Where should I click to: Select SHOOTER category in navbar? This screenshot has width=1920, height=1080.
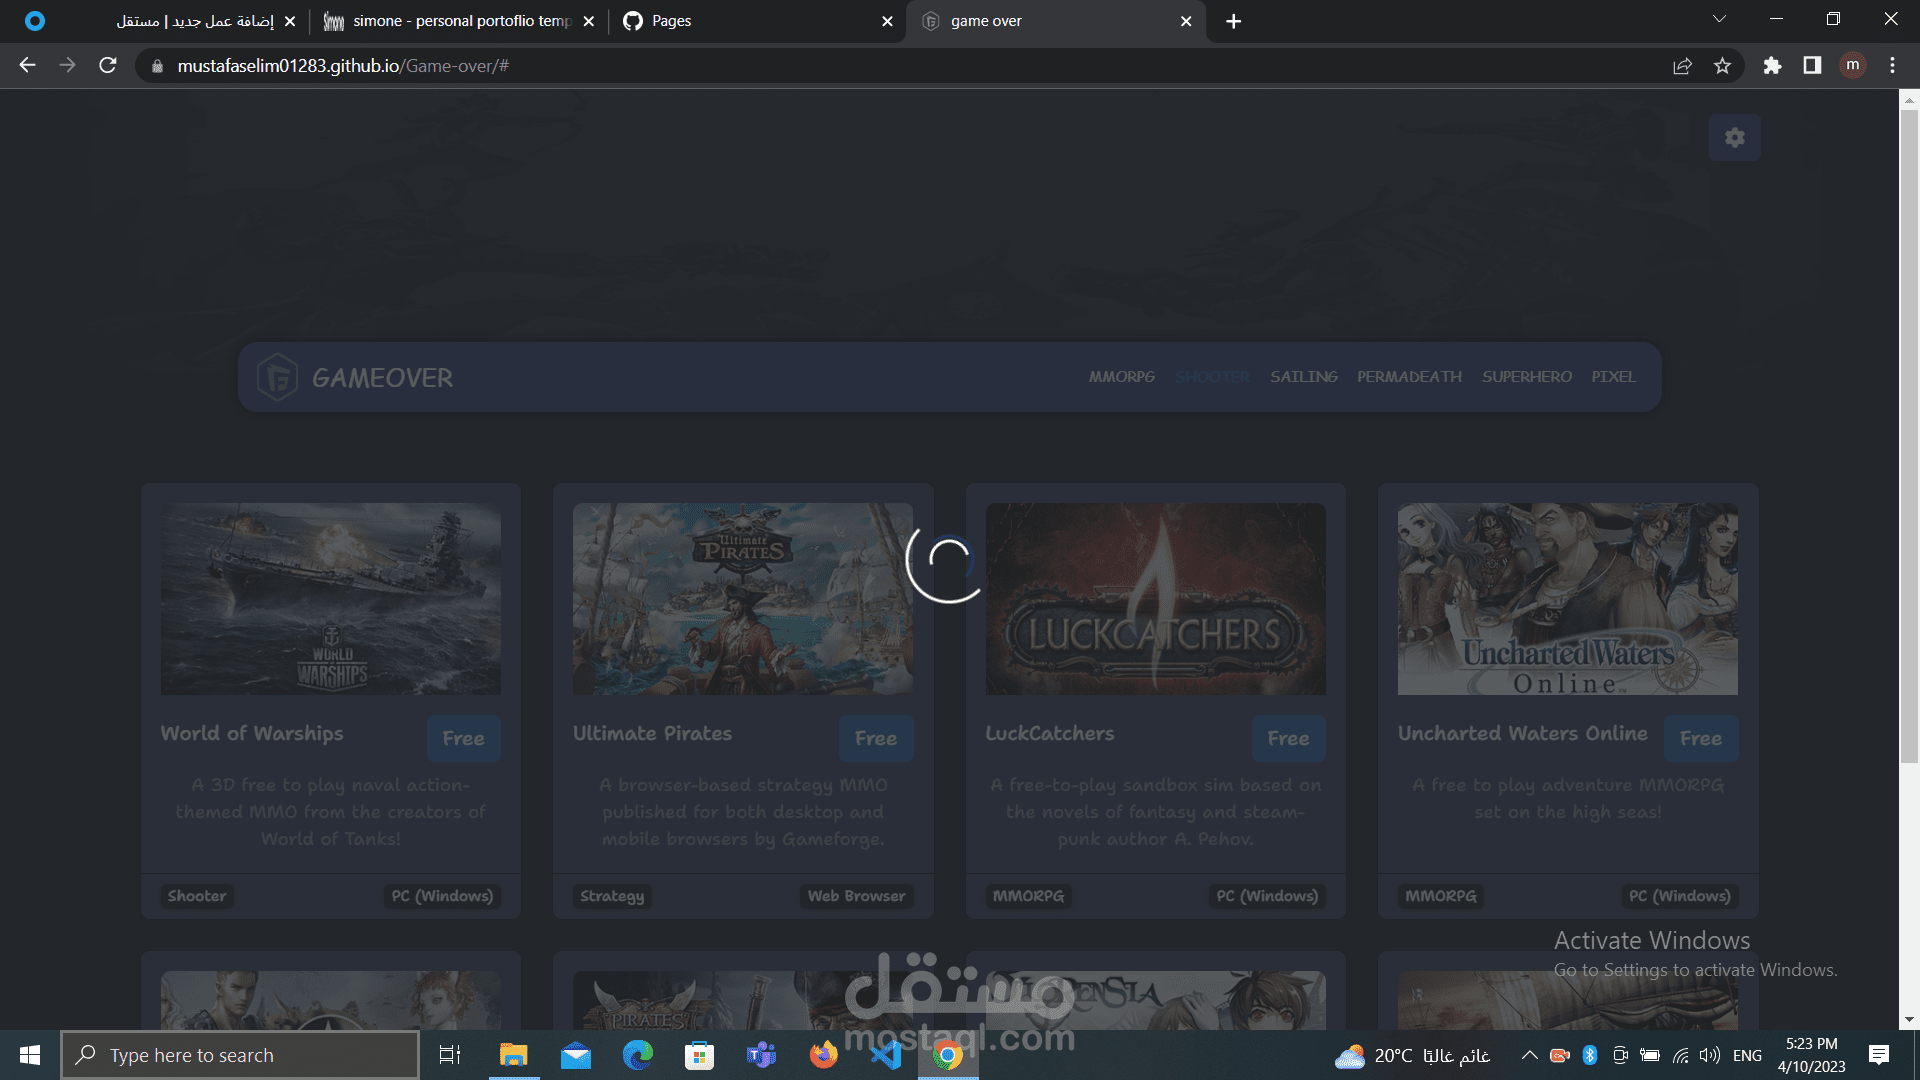(1212, 377)
